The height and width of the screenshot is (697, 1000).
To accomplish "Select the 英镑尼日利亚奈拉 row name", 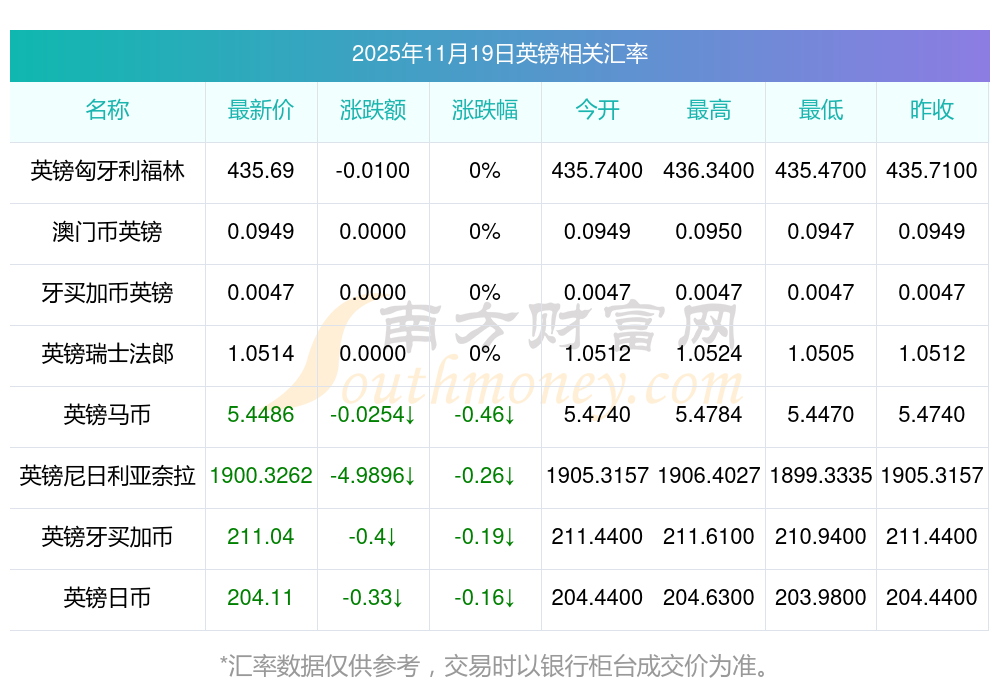I will tap(107, 476).
